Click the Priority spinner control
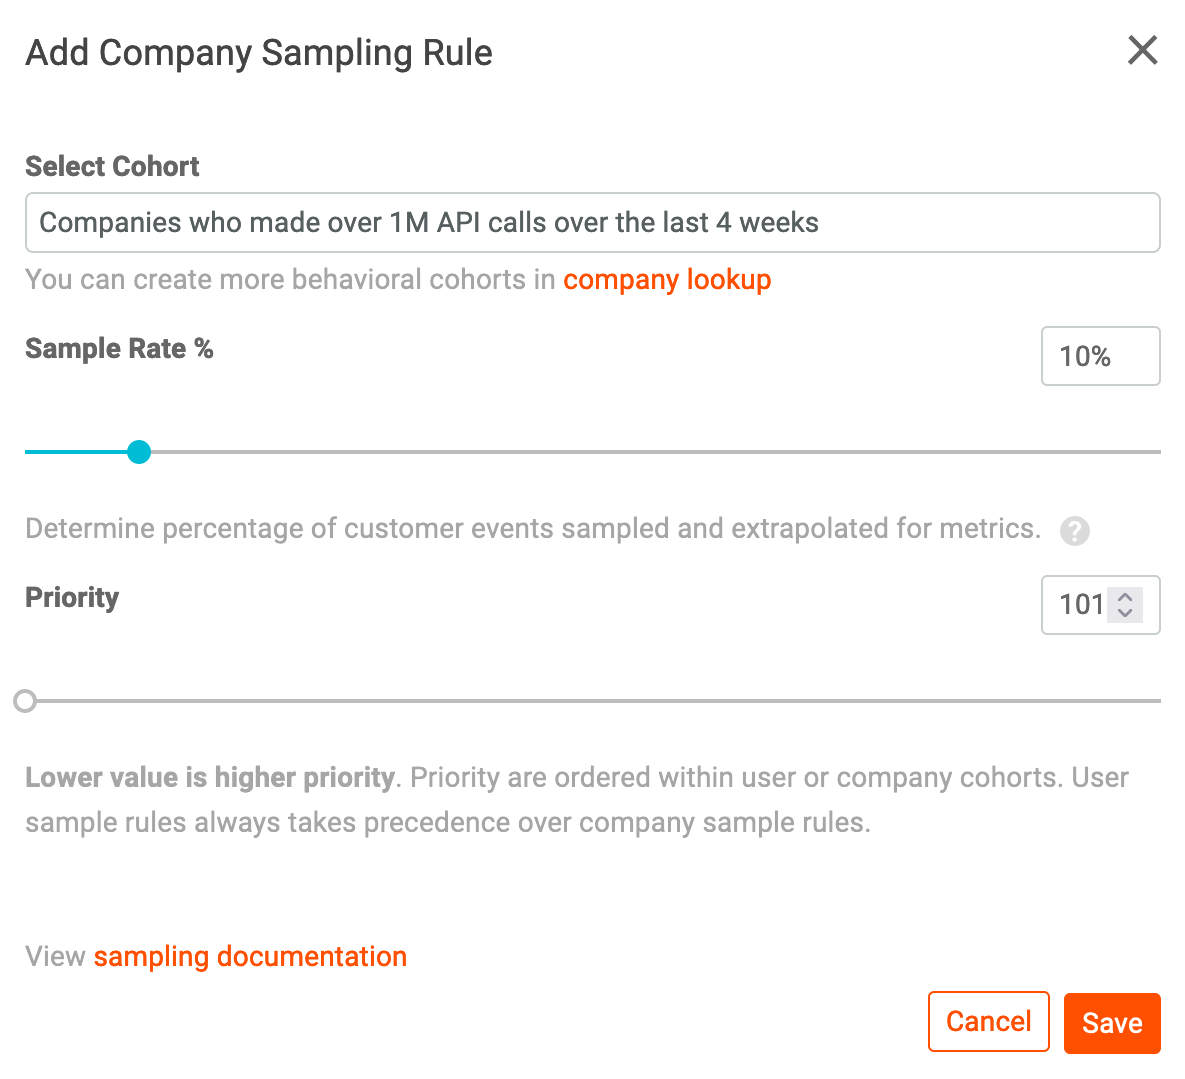 (1127, 605)
